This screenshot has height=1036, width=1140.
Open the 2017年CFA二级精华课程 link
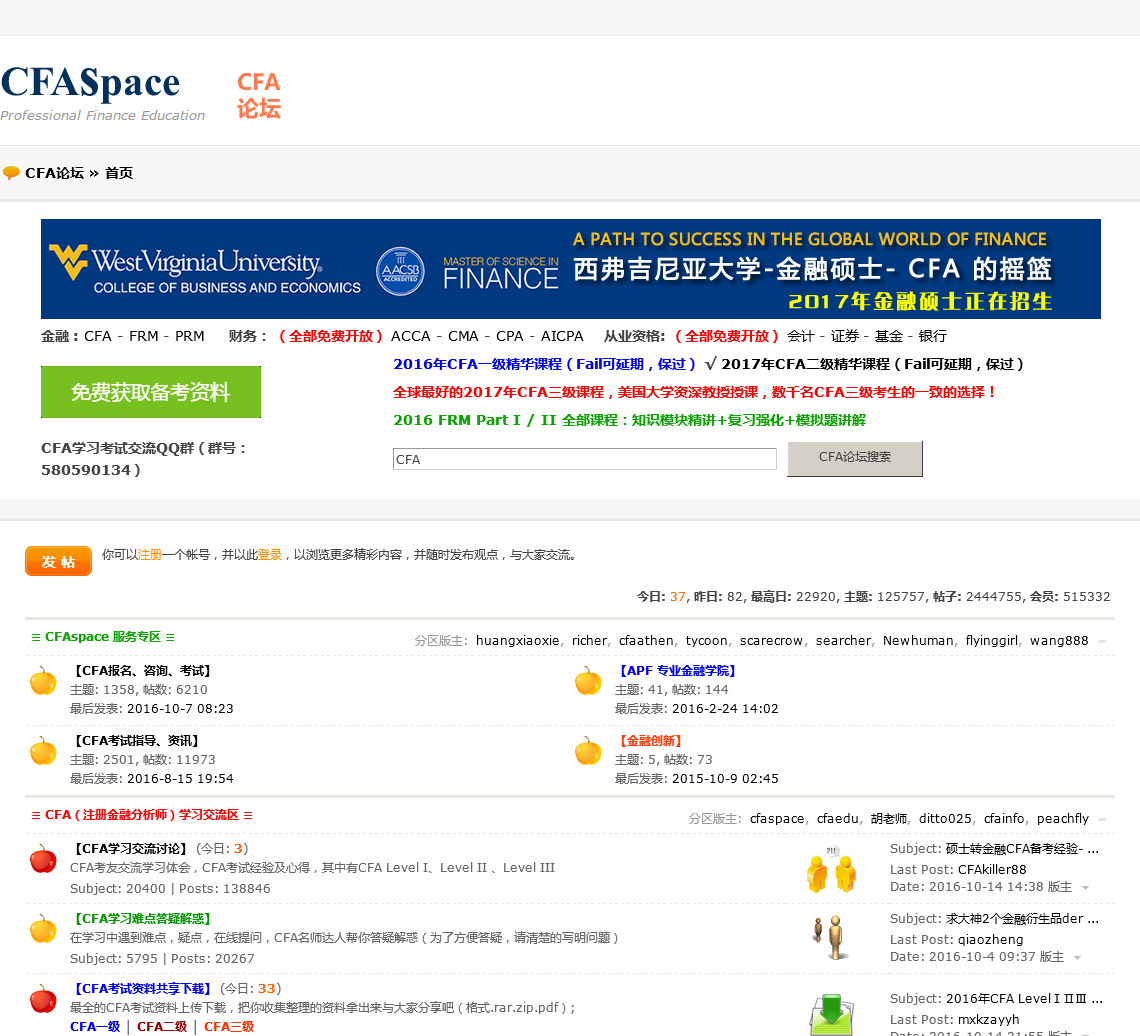coord(872,364)
